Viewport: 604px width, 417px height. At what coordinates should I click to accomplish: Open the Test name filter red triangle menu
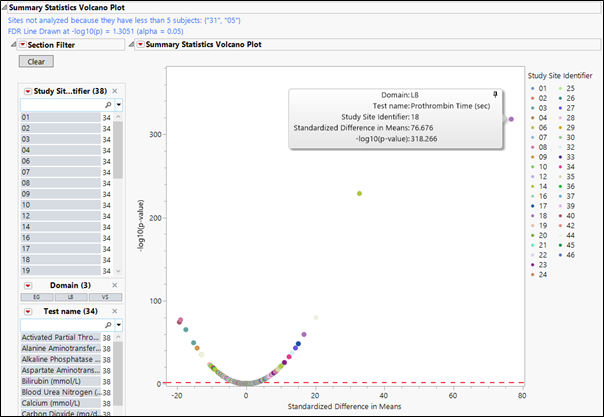[28, 311]
